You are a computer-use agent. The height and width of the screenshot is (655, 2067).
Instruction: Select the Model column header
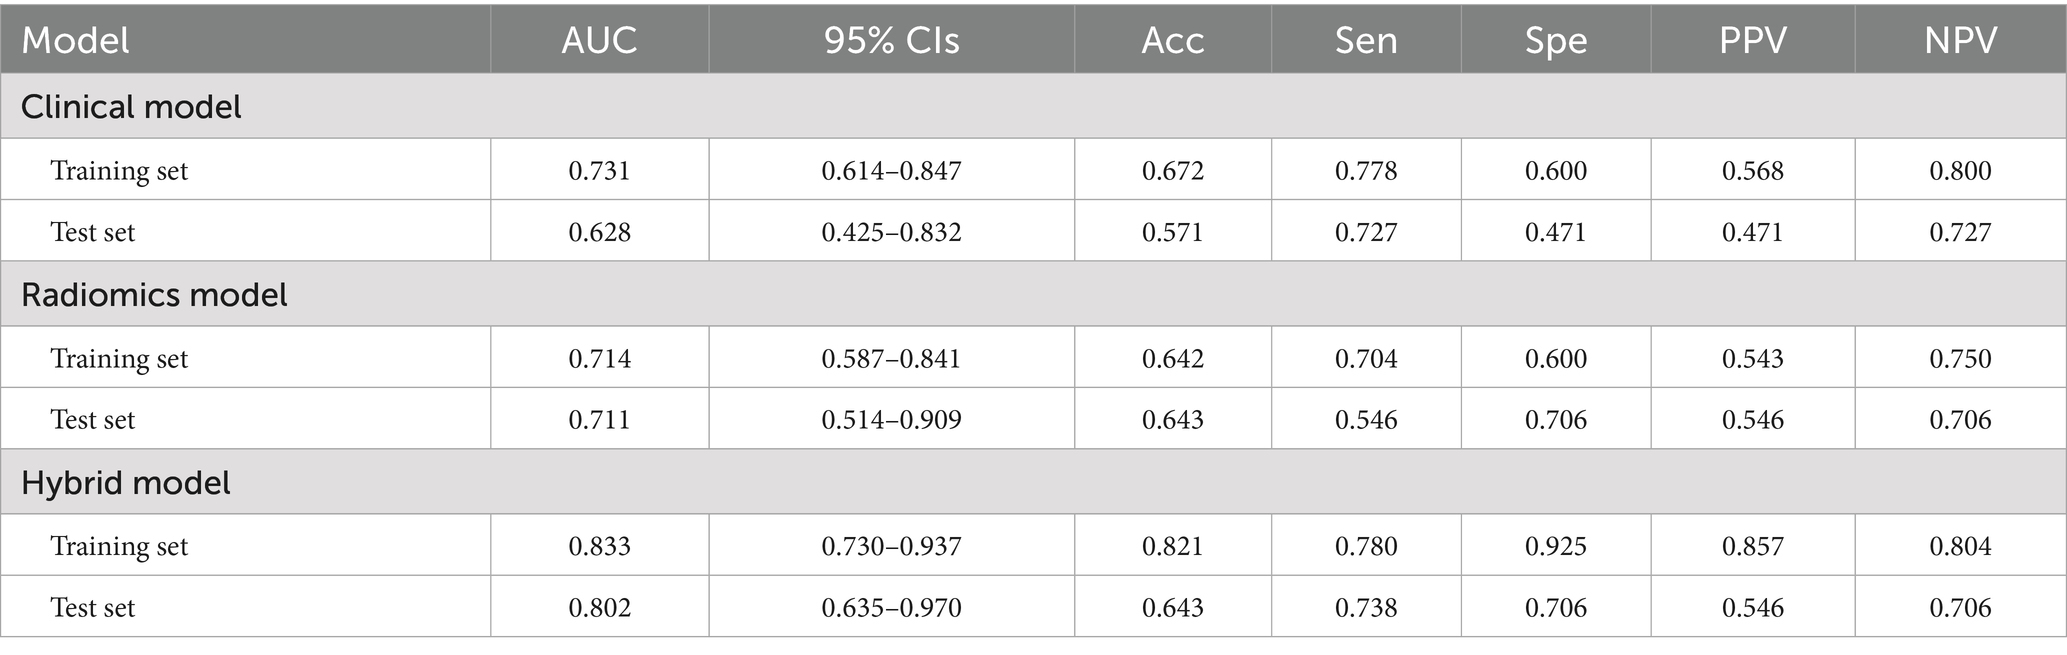76,40
